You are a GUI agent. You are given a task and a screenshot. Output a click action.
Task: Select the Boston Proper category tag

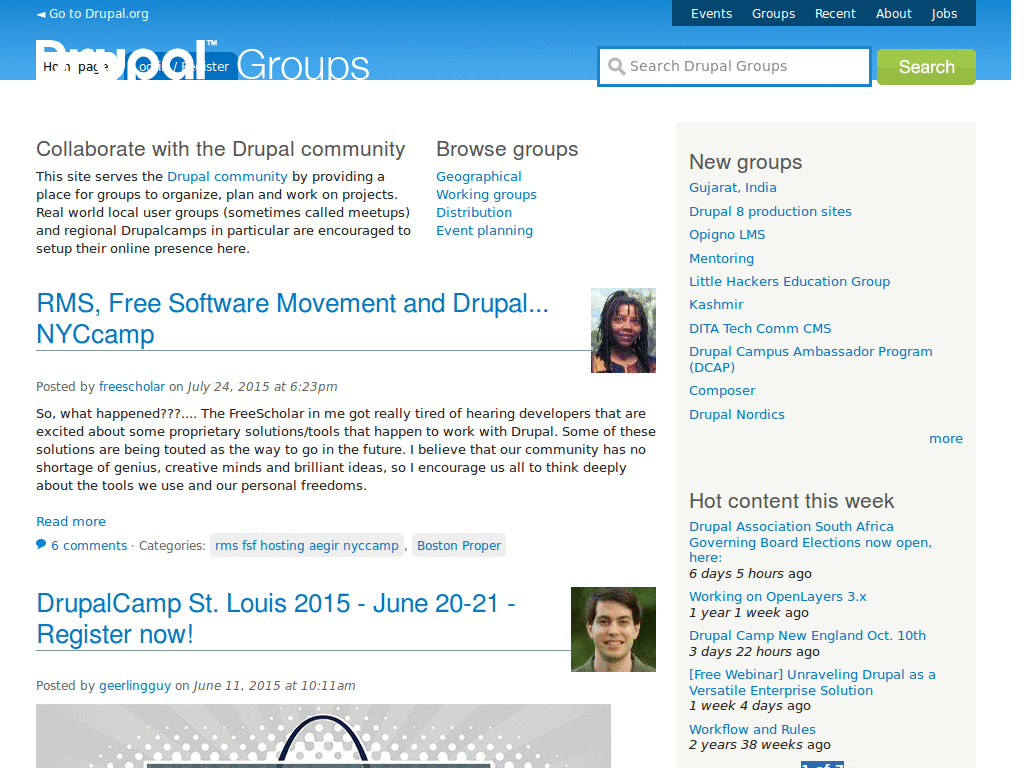click(x=459, y=545)
